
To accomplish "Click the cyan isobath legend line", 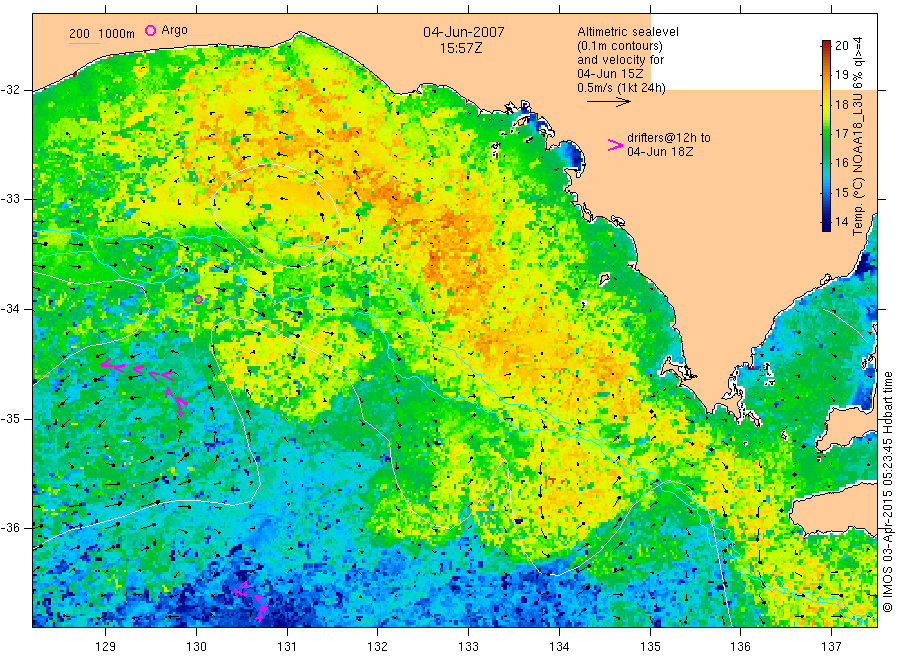I will click(84, 44).
